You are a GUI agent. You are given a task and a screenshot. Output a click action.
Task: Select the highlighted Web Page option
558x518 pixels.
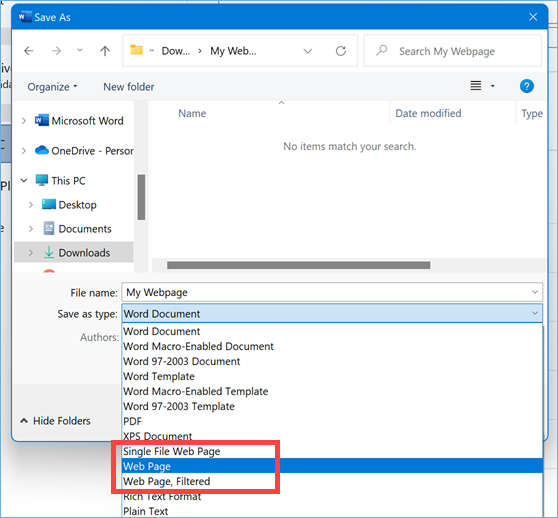pos(332,466)
